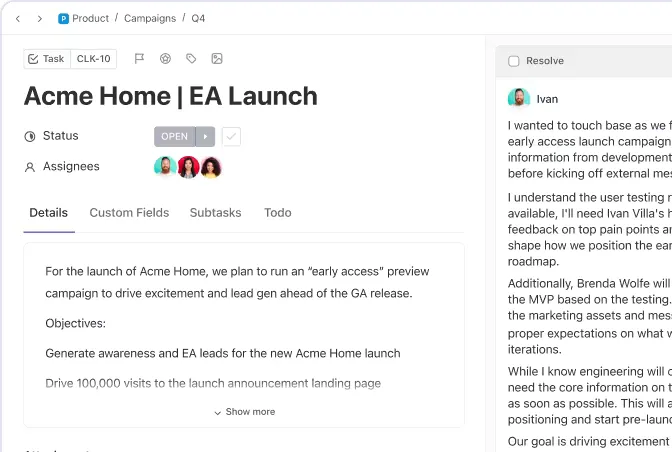The image size is (672, 452).
Task: Go back with the left arrow
Action: [18, 19]
